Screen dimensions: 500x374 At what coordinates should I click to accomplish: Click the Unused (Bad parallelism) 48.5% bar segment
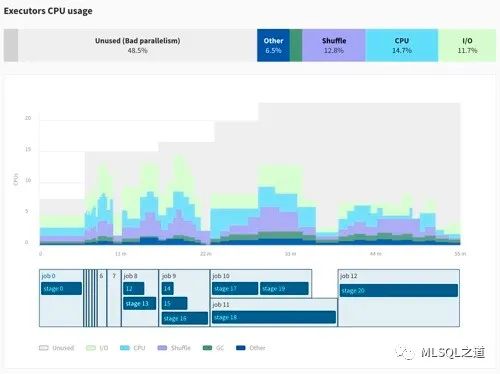pos(137,45)
